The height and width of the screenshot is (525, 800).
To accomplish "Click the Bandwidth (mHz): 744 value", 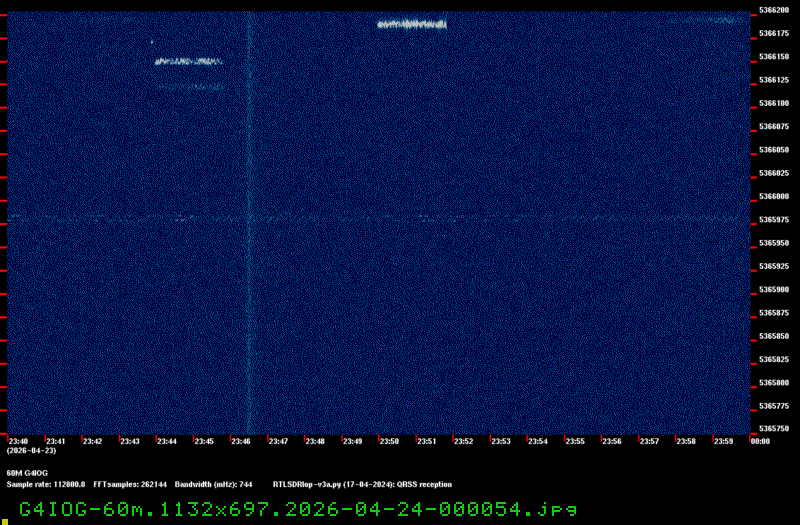I will click(x=214, y=485).
